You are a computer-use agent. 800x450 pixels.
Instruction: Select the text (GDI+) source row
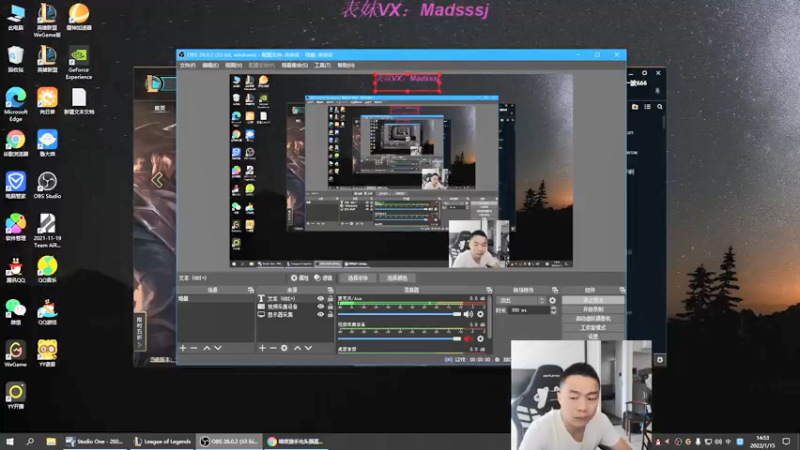295,298
